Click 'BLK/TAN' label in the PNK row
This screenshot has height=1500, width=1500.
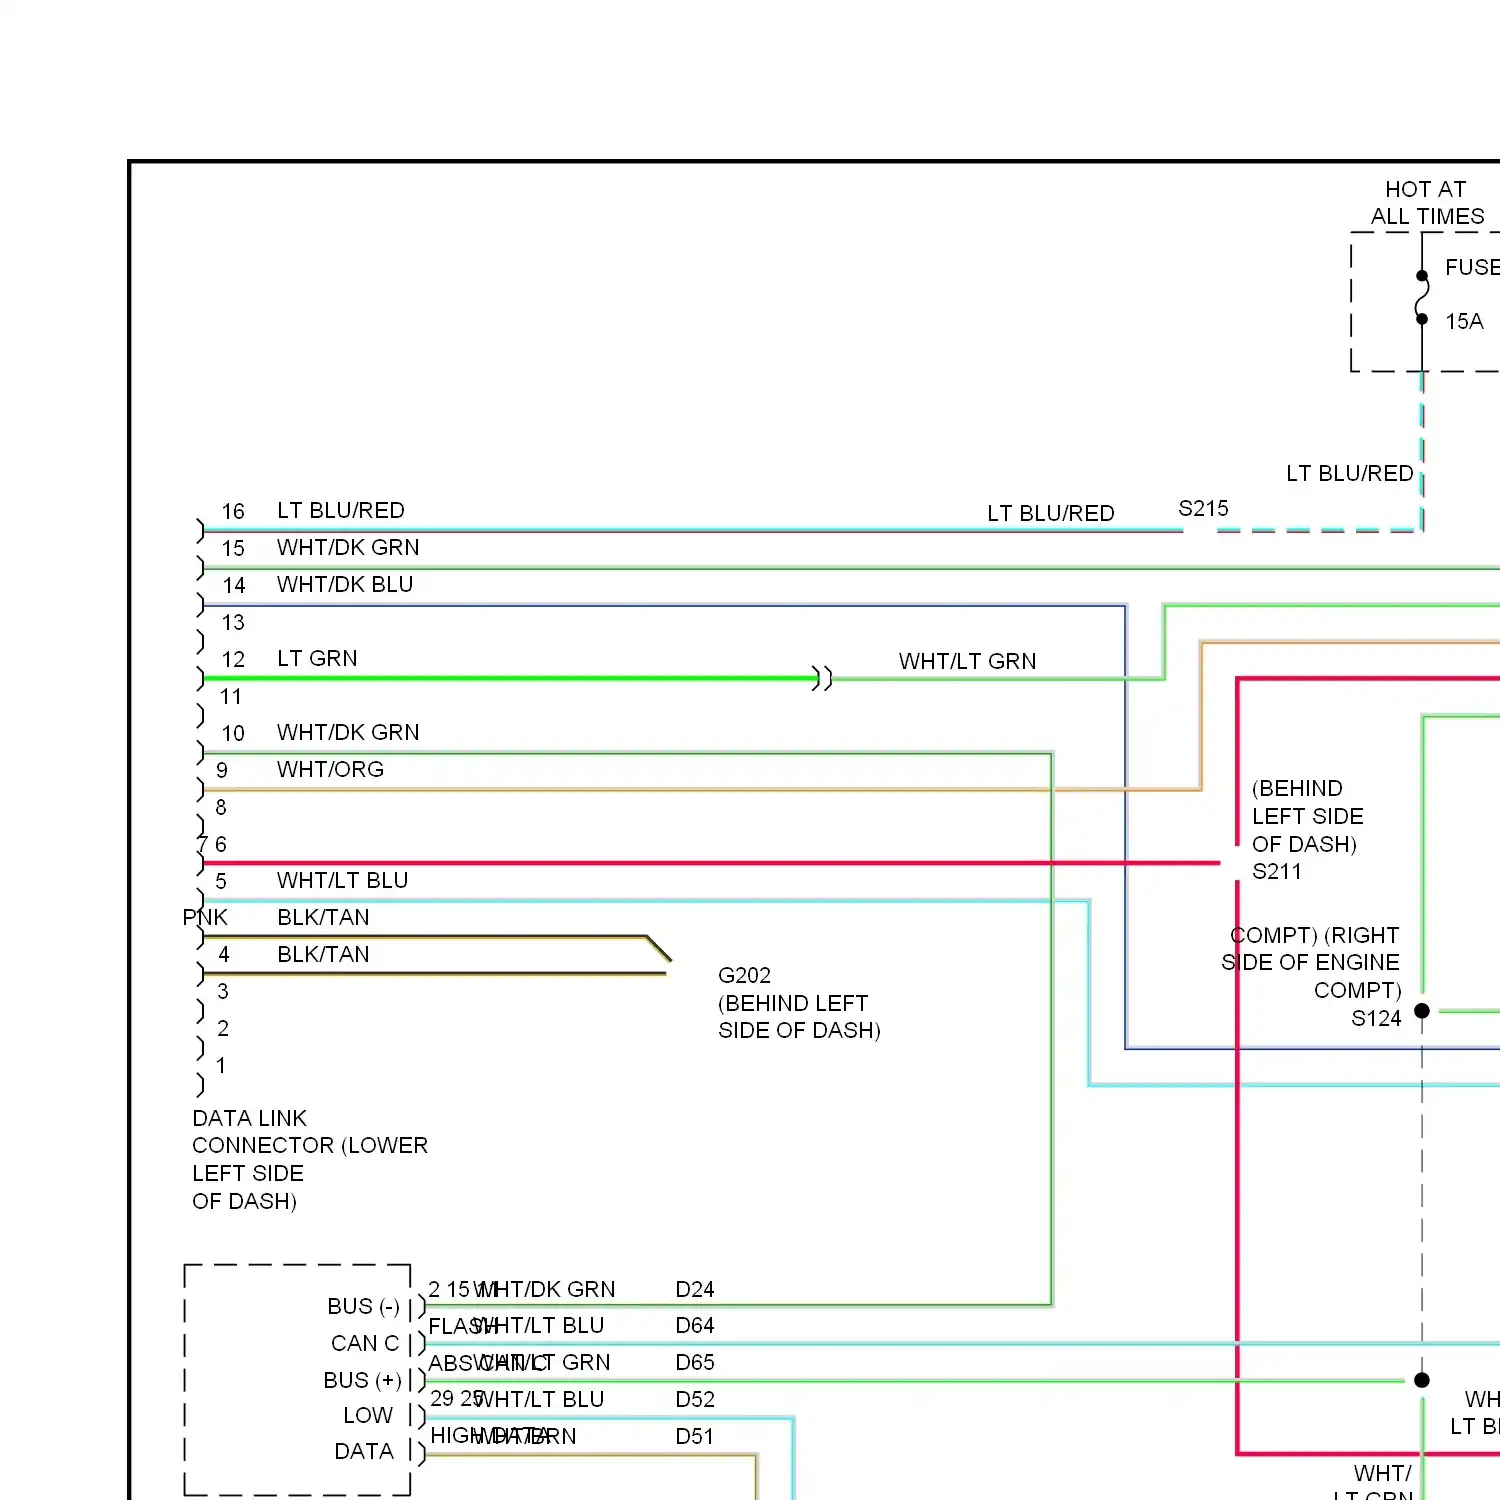pos(323,917)
